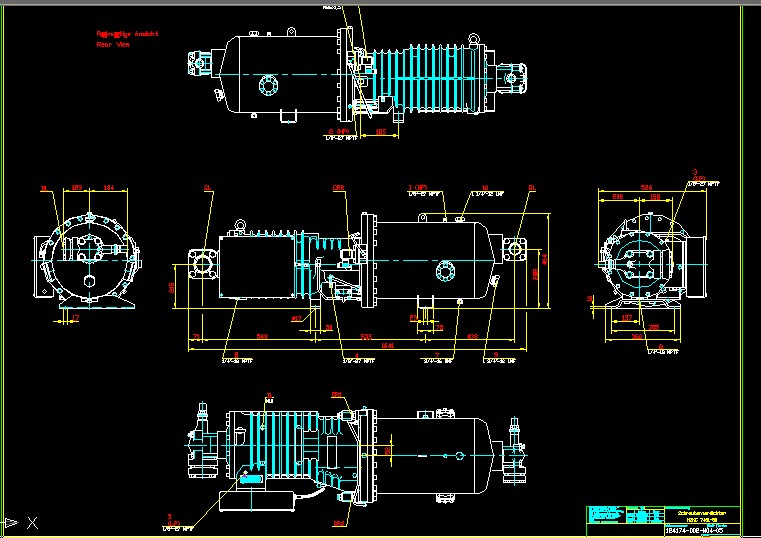Click the round flange port on rear view tank

[x=267, y=84]
